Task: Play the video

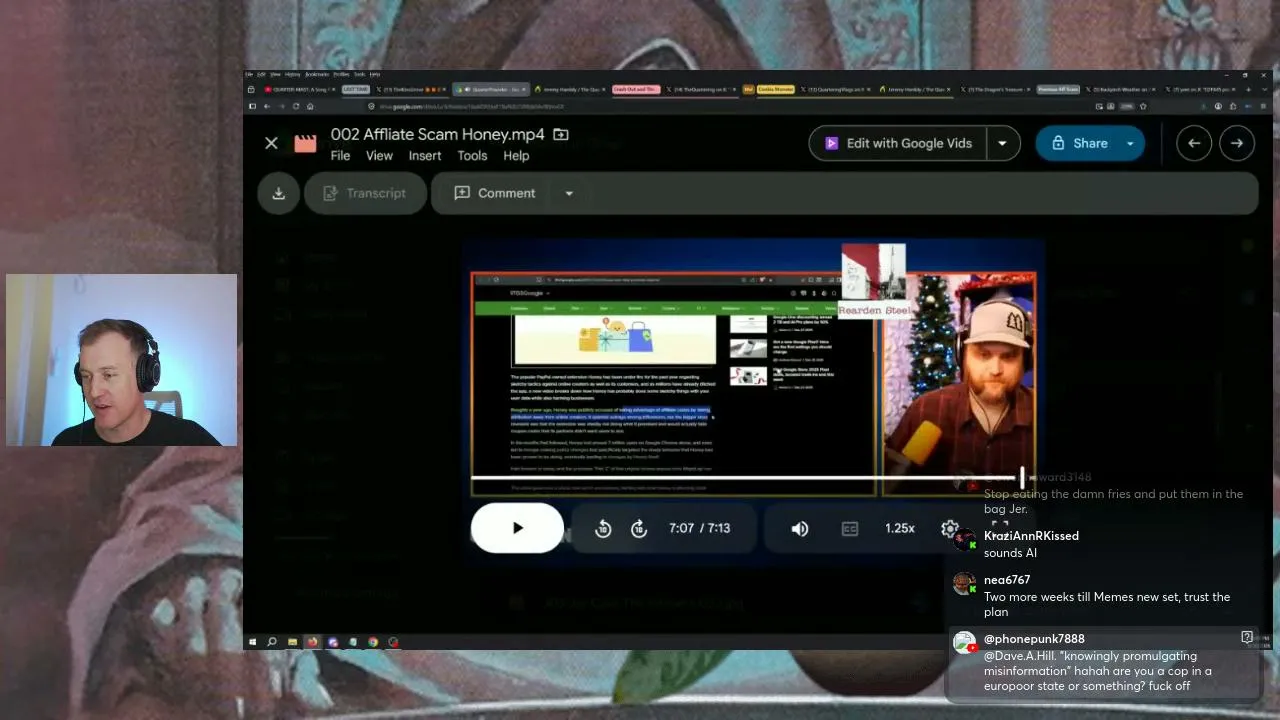Action: tap(517, 528)
